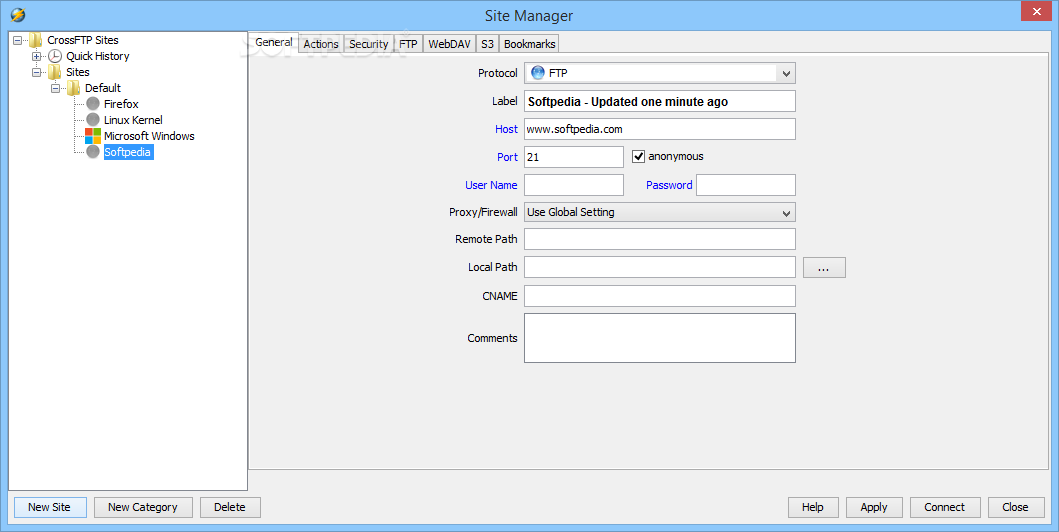Click the Port input field
This screenshot has height=532, width=1059.
click(574, 157)
